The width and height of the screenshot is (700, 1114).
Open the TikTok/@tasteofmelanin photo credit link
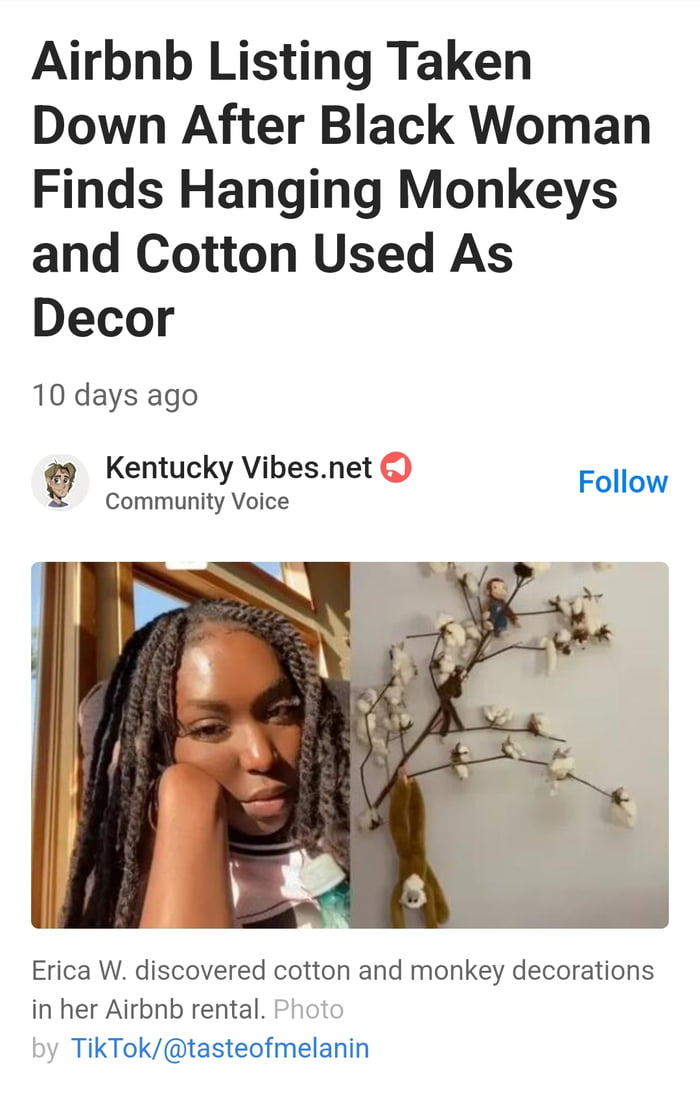(220, 1048)
